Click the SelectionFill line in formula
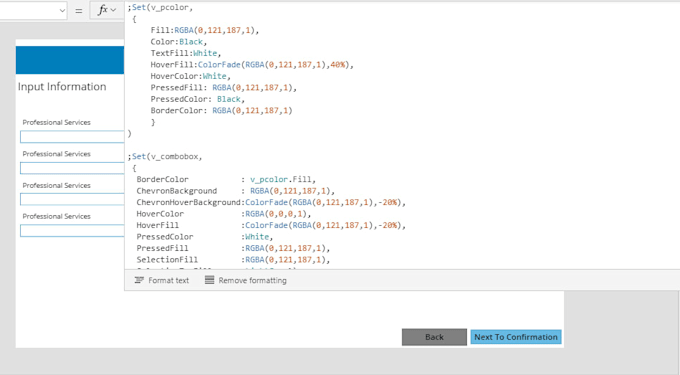The width and height of the screenshot is (680, 375). pos(233,259)
